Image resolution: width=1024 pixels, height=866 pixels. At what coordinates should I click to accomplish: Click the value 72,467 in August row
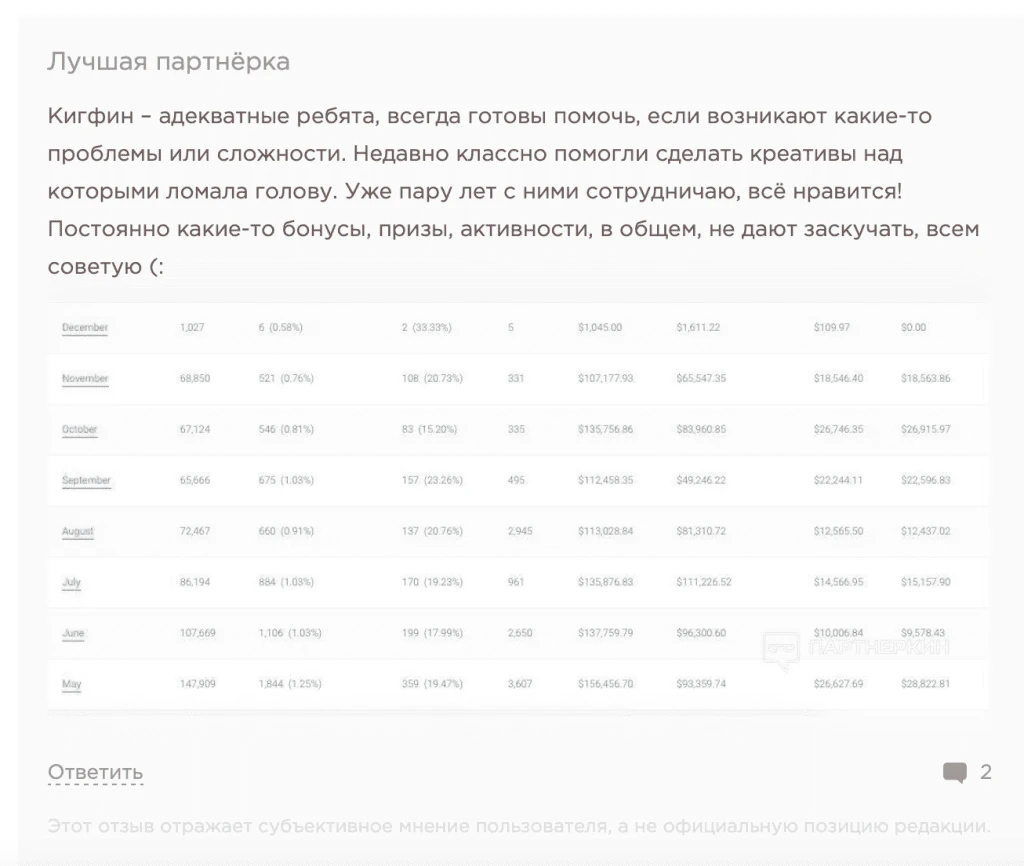click(x=195, y=531)
